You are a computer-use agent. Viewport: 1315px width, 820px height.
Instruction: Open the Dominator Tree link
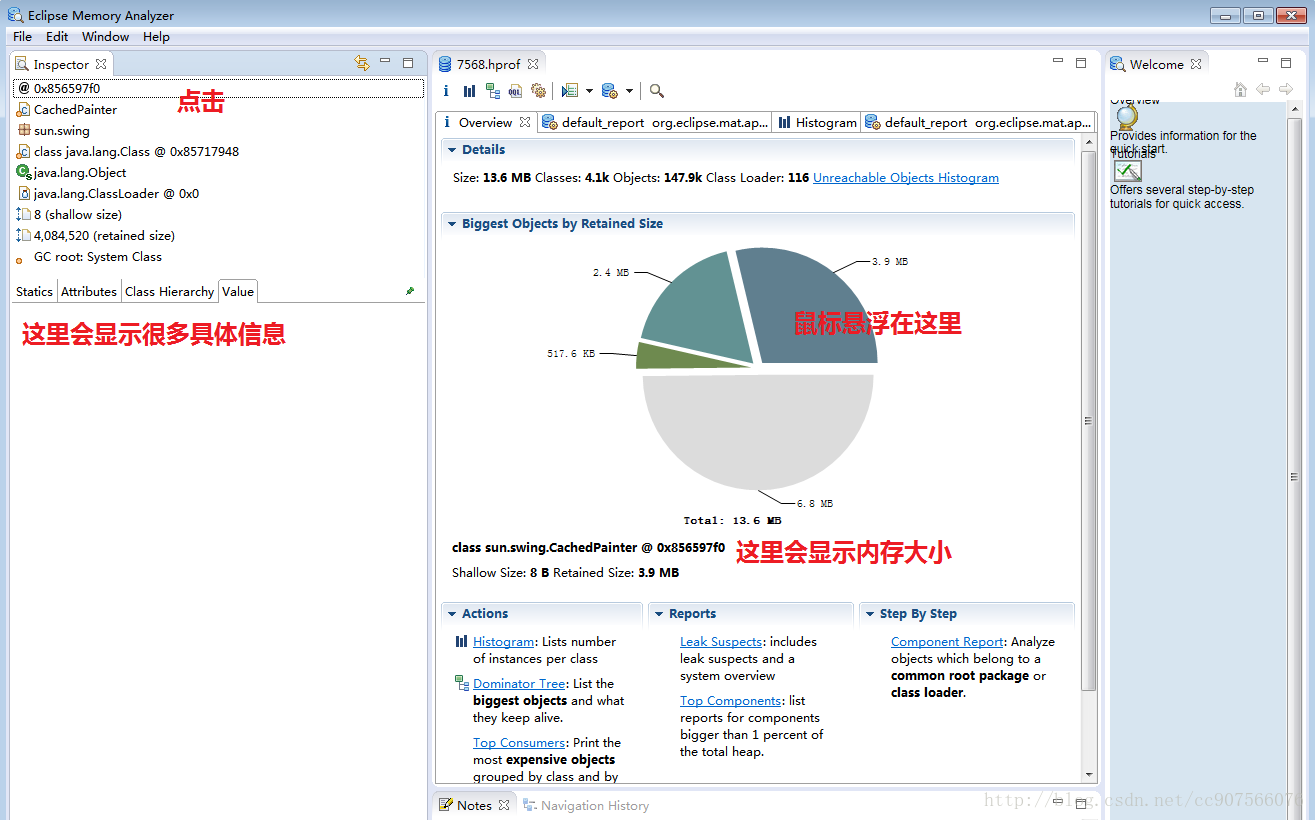pos(519,683)
